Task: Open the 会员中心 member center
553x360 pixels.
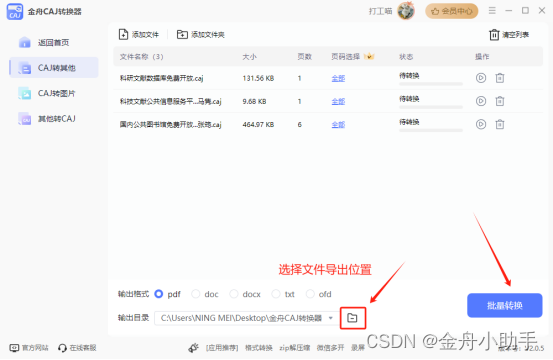Action: pyautogui.click(x=452, y=11)
